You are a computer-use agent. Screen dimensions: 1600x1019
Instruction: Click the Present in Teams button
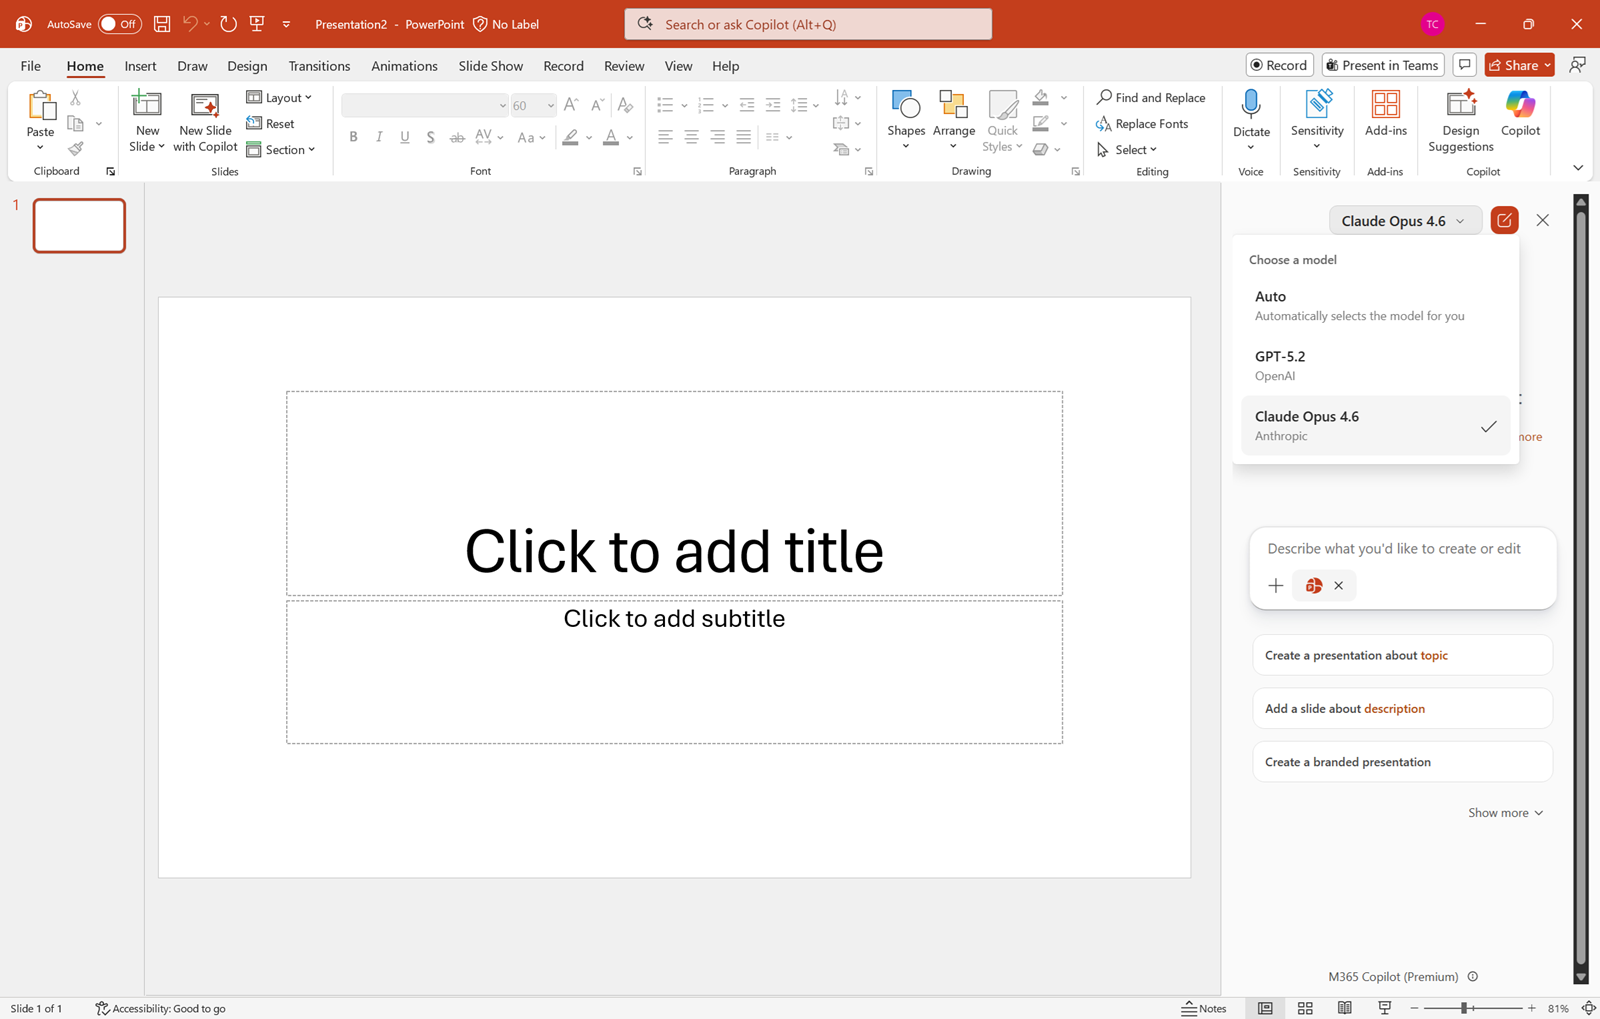pyautogui.click(x=1382, y=65)
